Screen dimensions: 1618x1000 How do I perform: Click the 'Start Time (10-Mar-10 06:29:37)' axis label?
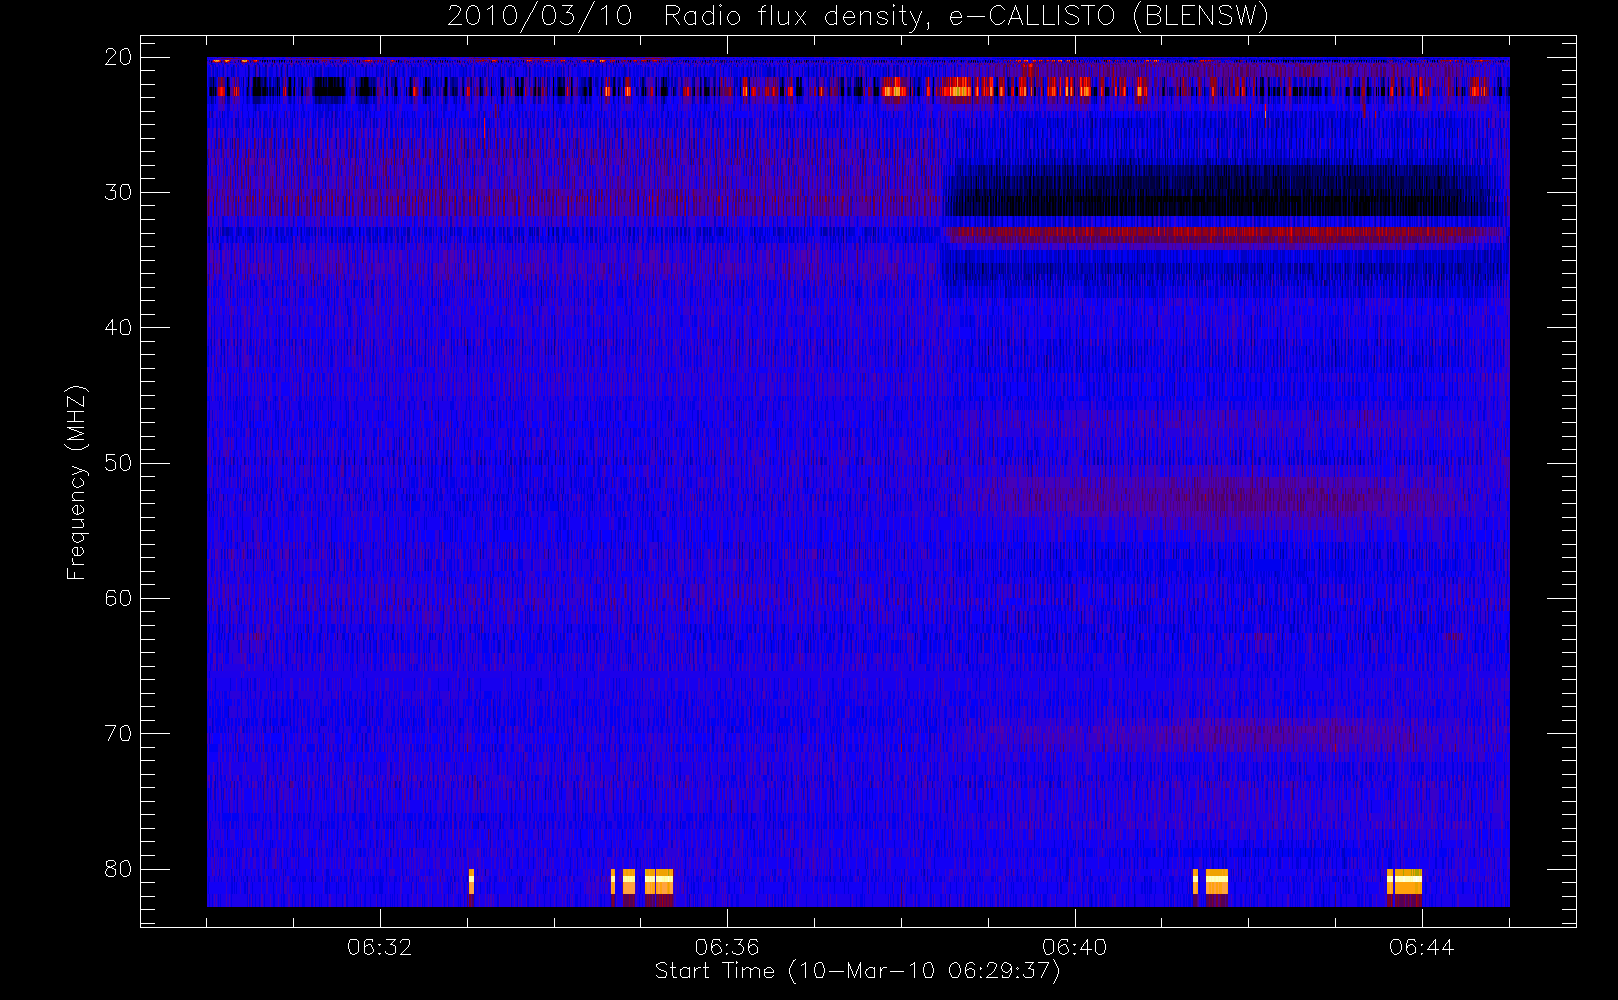pos(858,971)
